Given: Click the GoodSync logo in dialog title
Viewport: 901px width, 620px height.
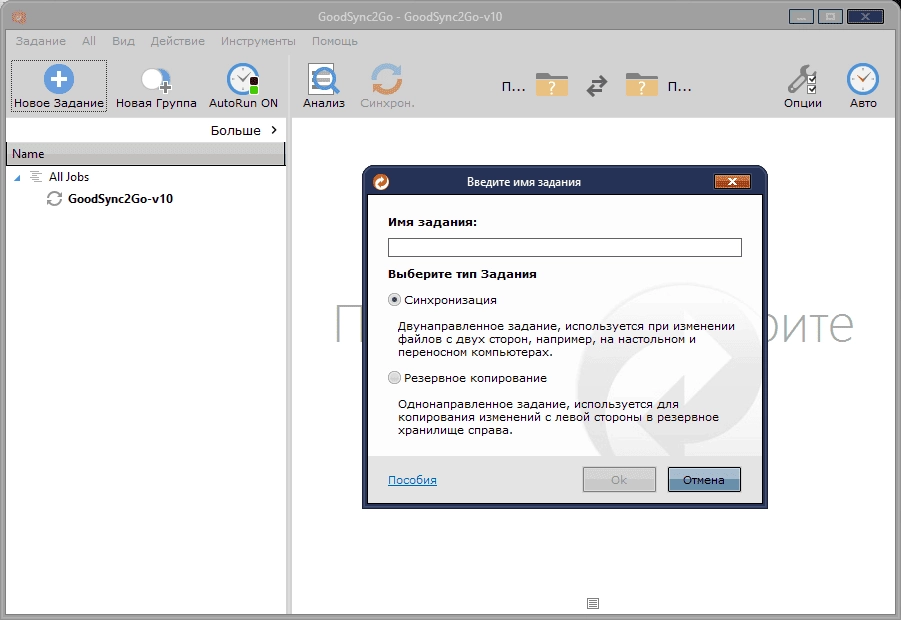Looking at the screenshot, I should pyautogui.click(x=381, y=182).
